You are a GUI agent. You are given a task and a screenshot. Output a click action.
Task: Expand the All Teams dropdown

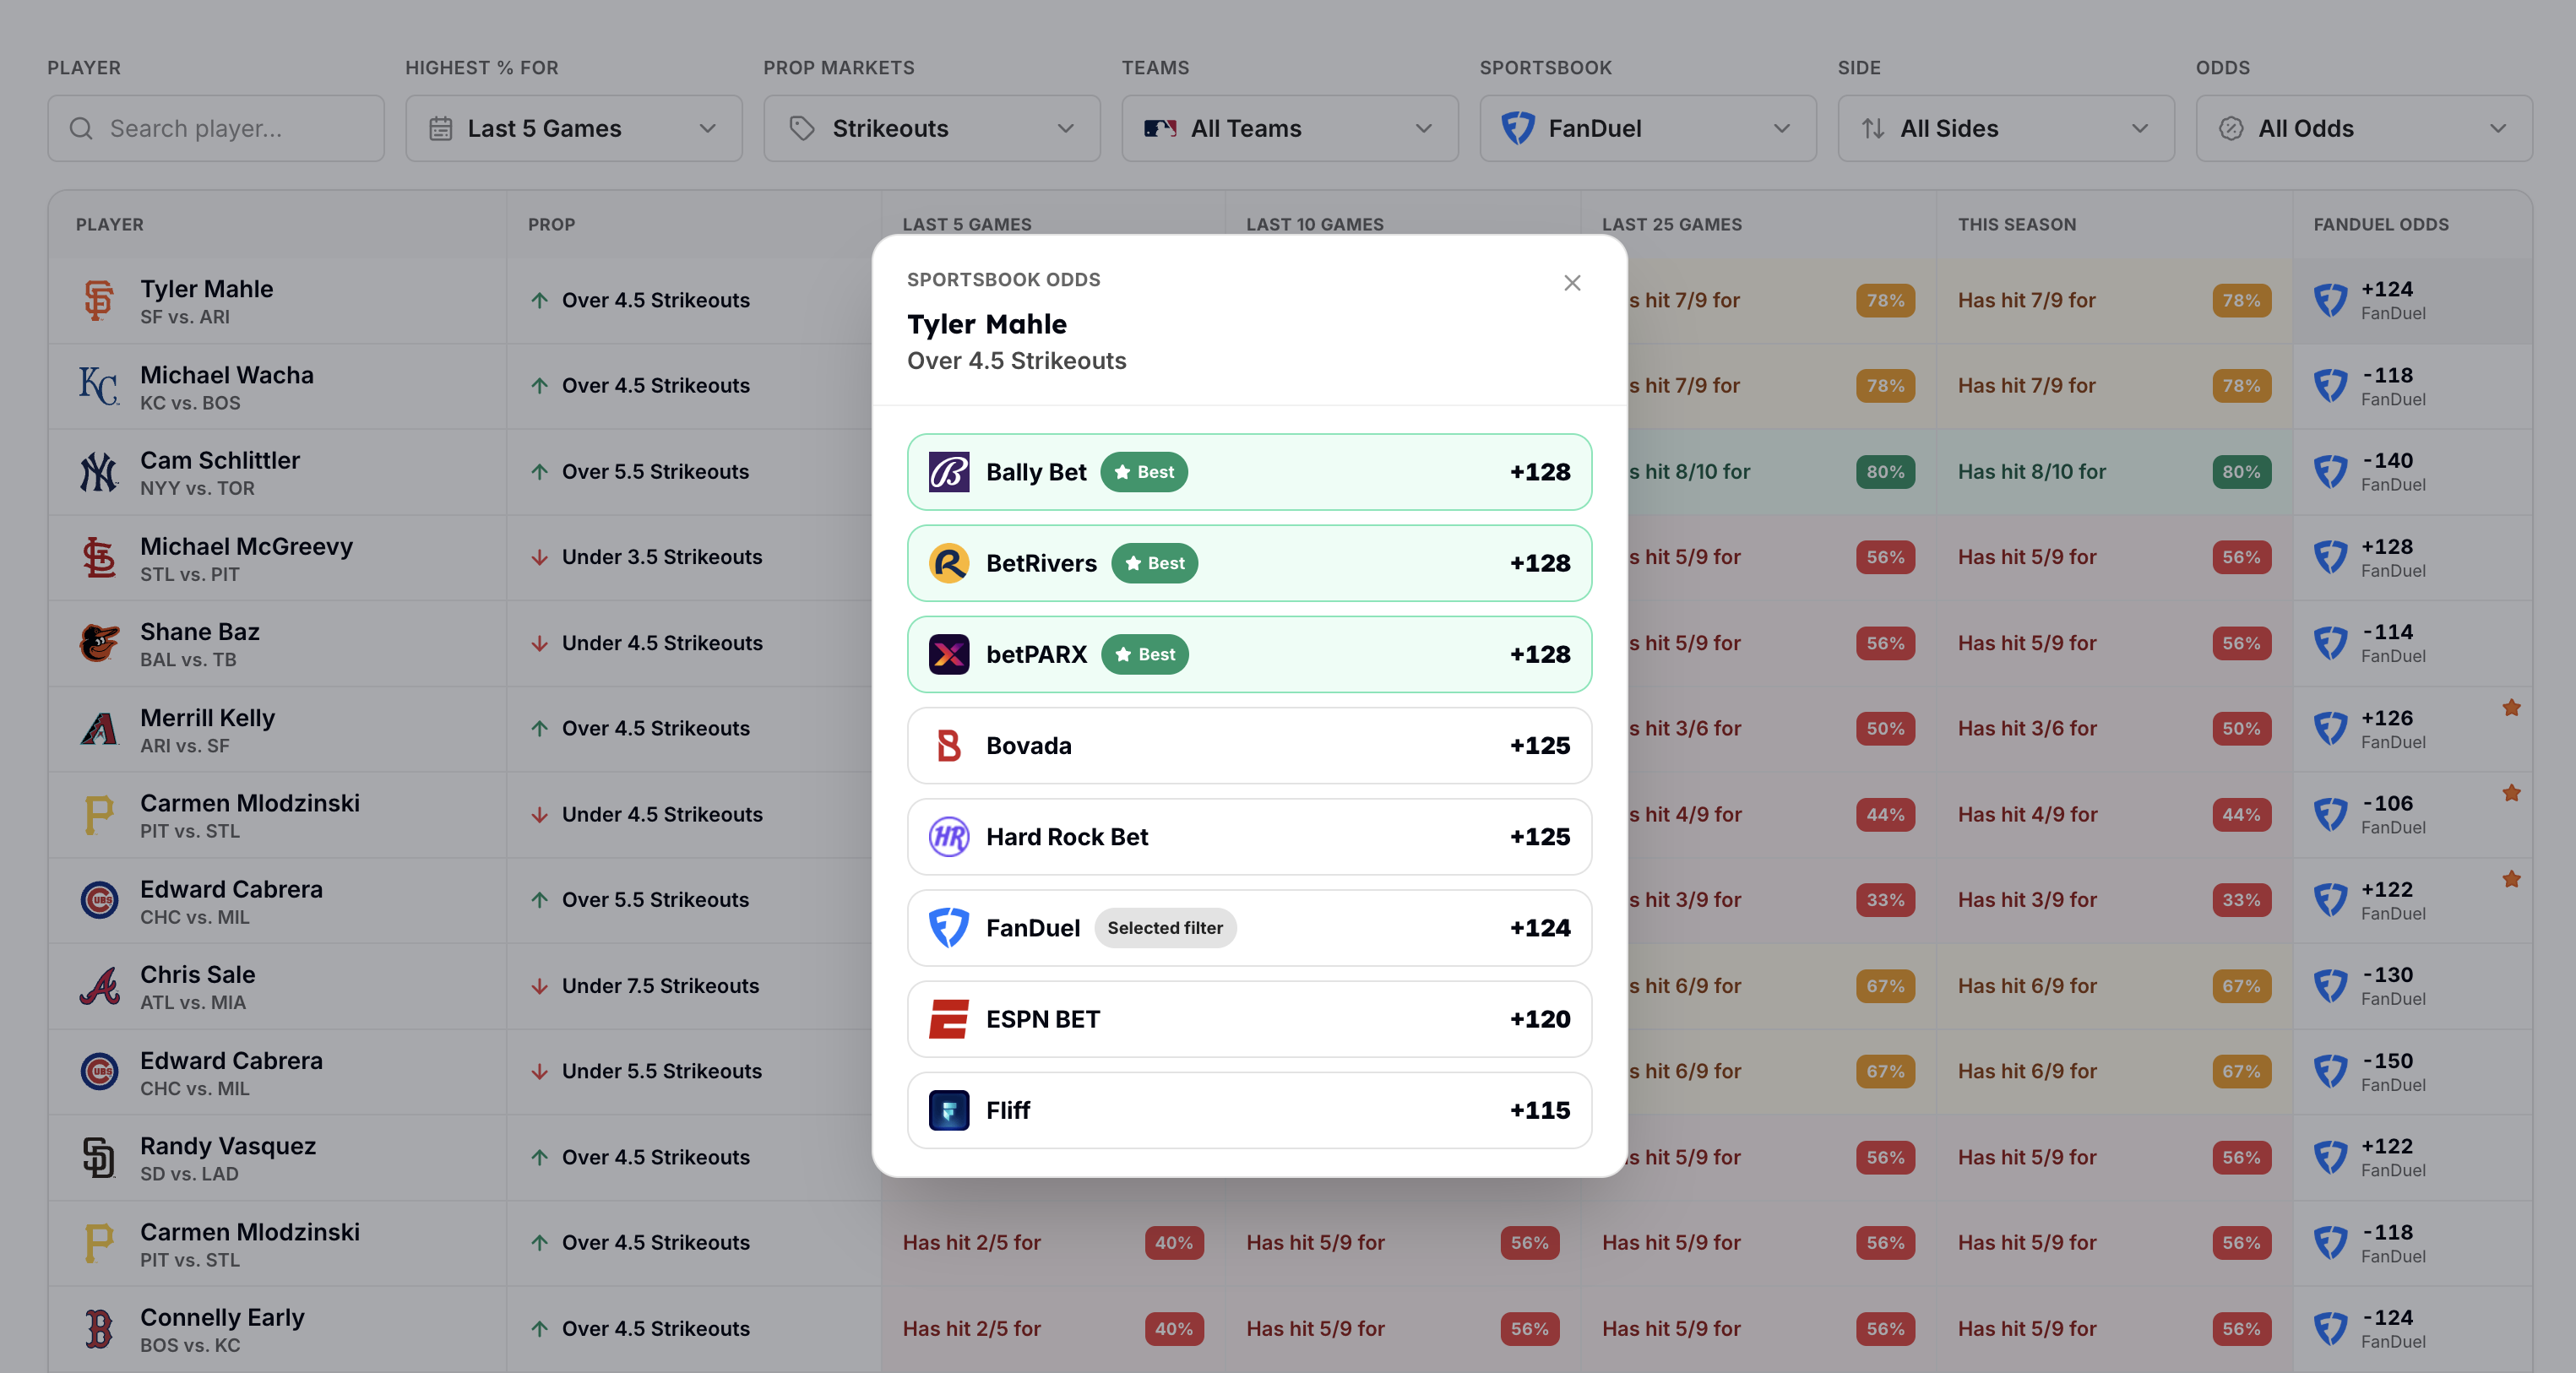[1290, 129]
